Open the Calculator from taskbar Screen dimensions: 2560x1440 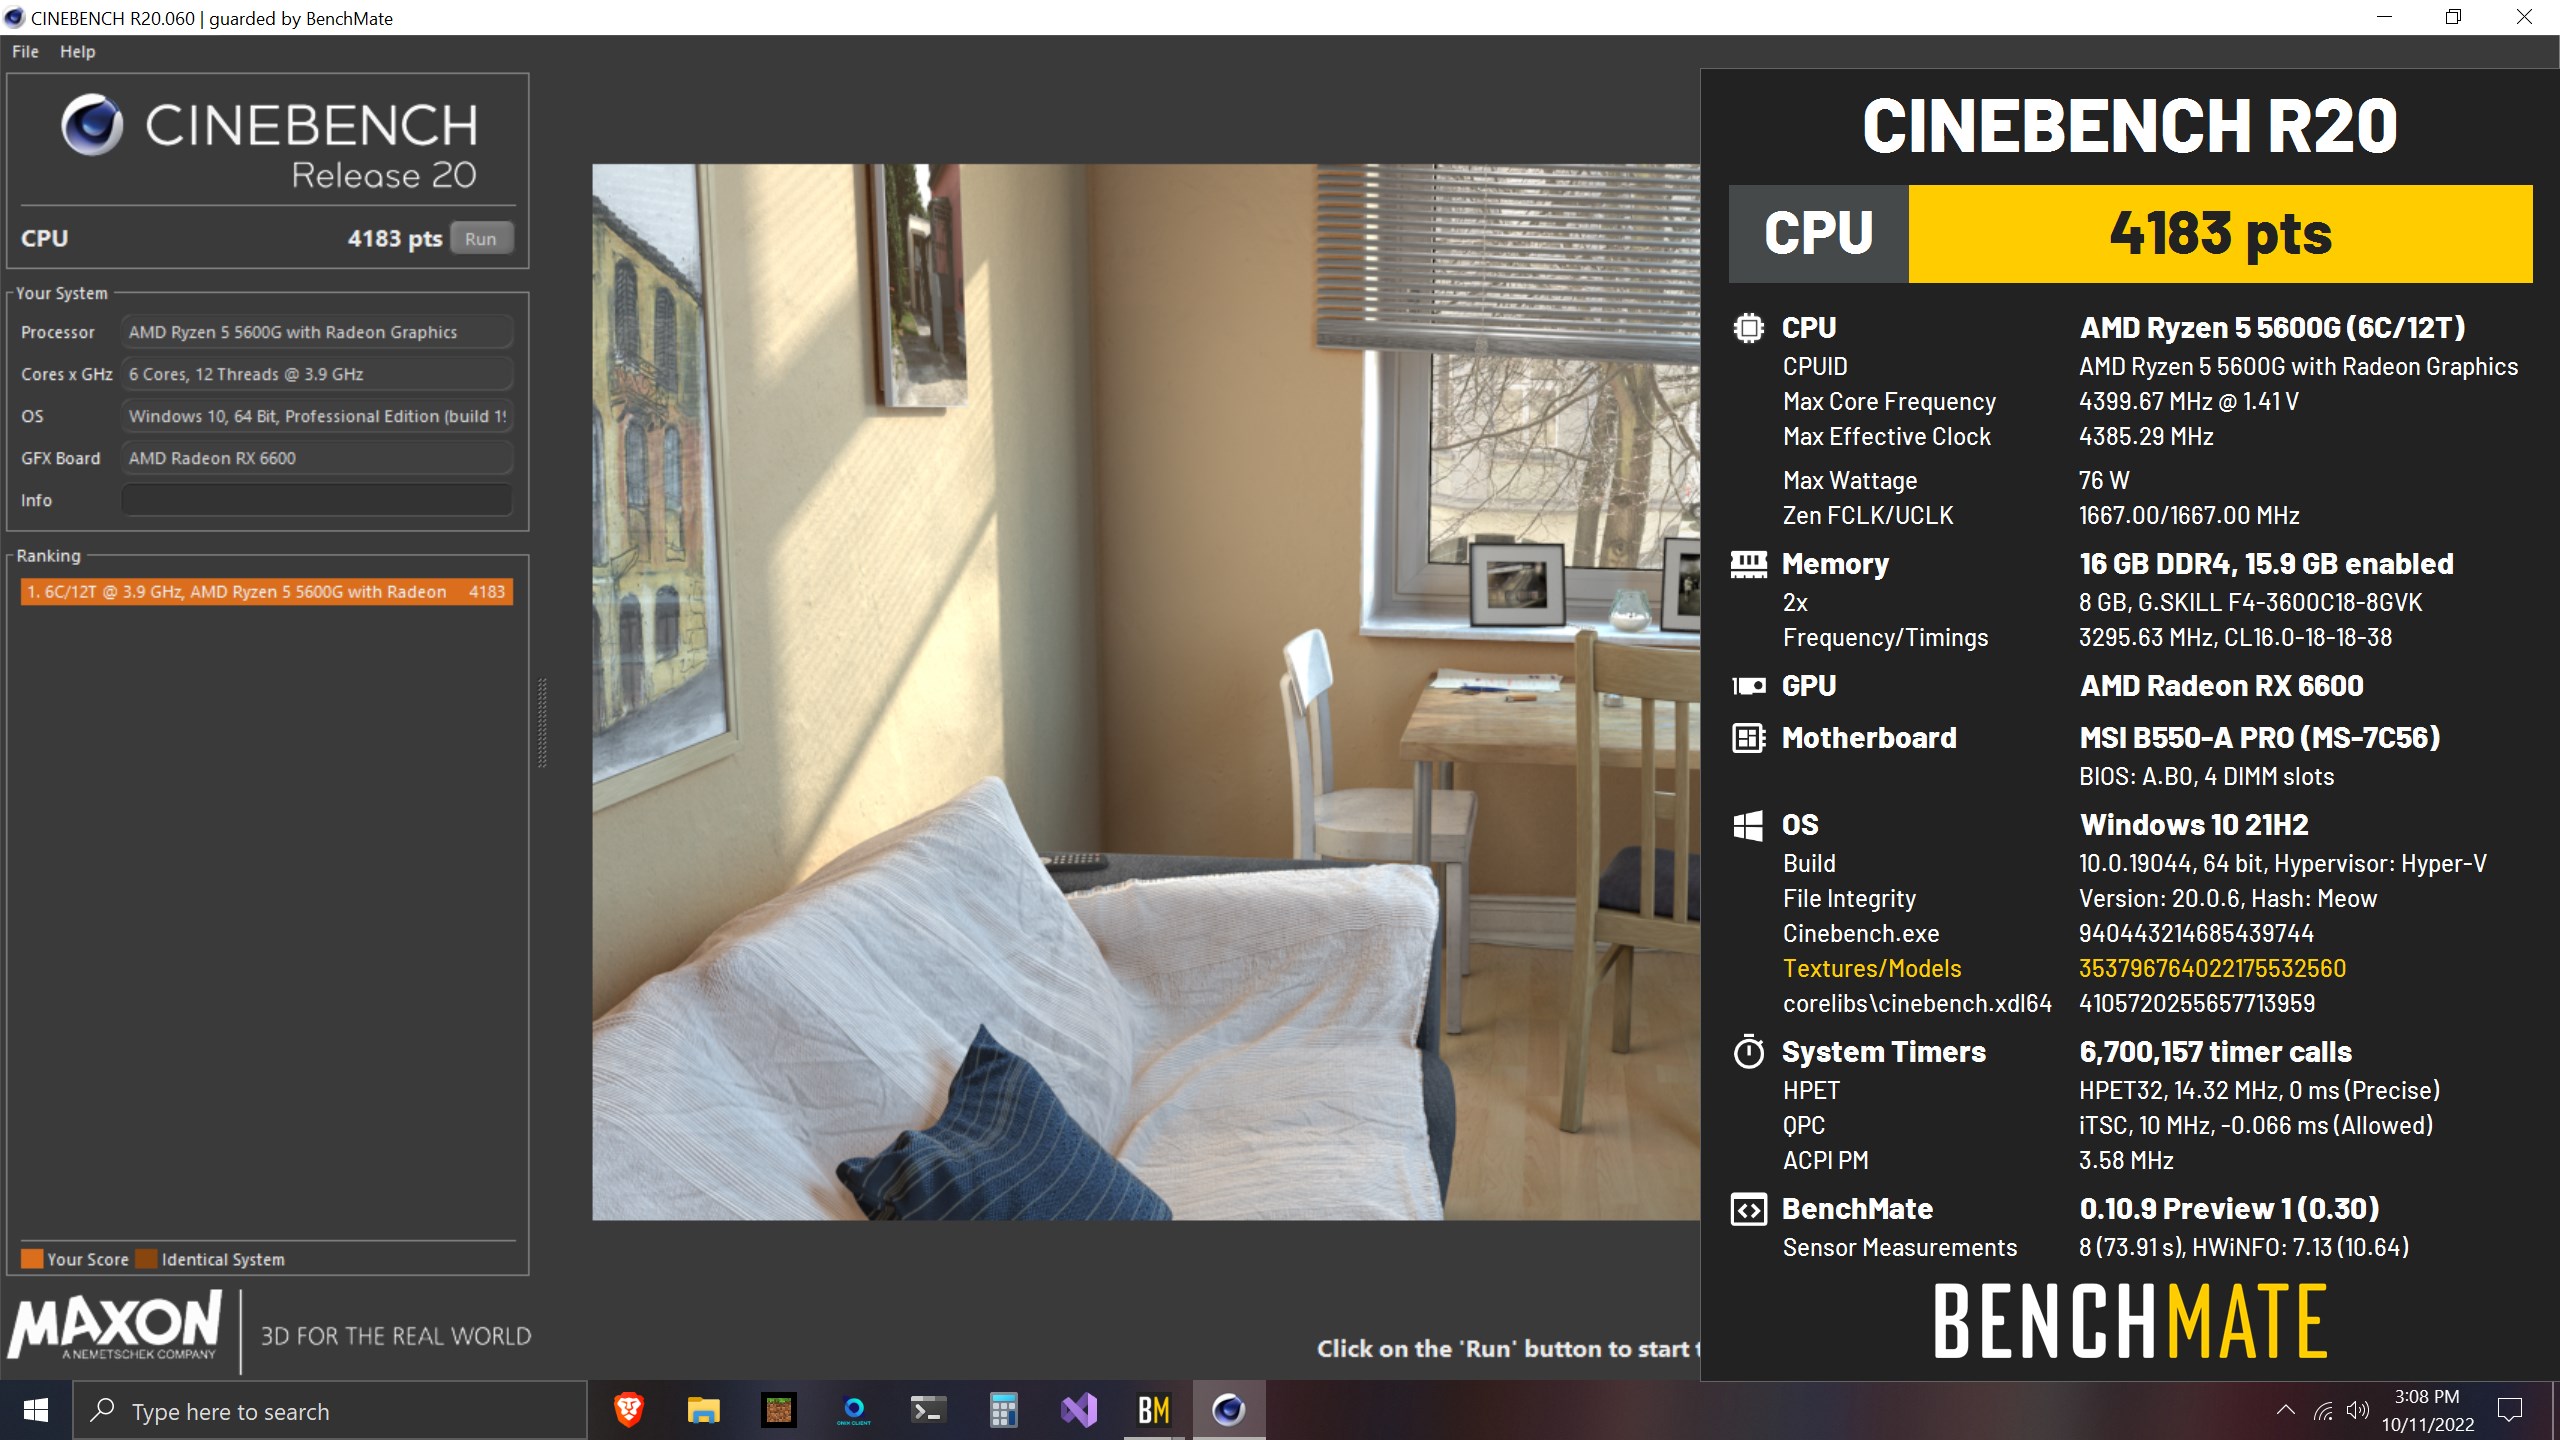tap(1004, 1411)
